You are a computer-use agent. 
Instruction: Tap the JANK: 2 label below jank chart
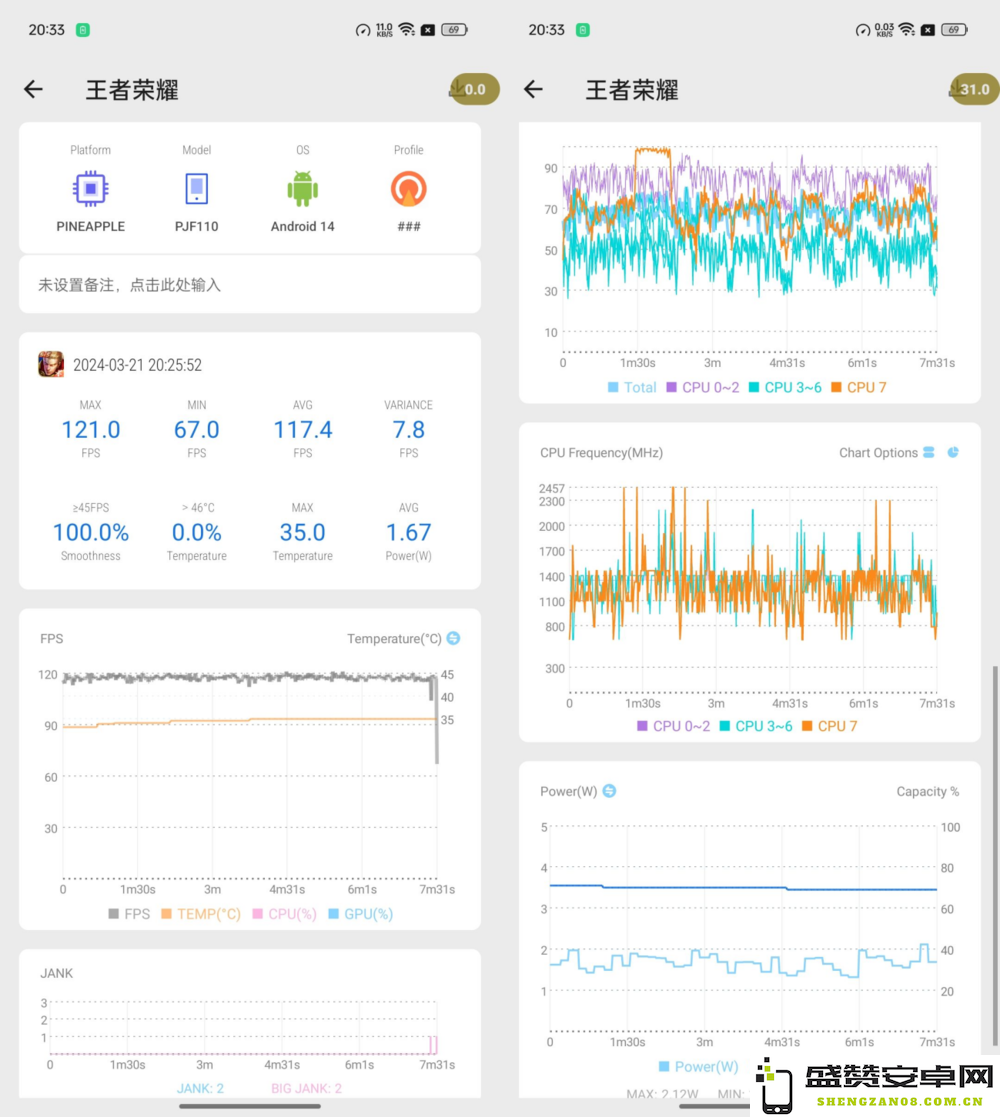tap(200, 1089)
